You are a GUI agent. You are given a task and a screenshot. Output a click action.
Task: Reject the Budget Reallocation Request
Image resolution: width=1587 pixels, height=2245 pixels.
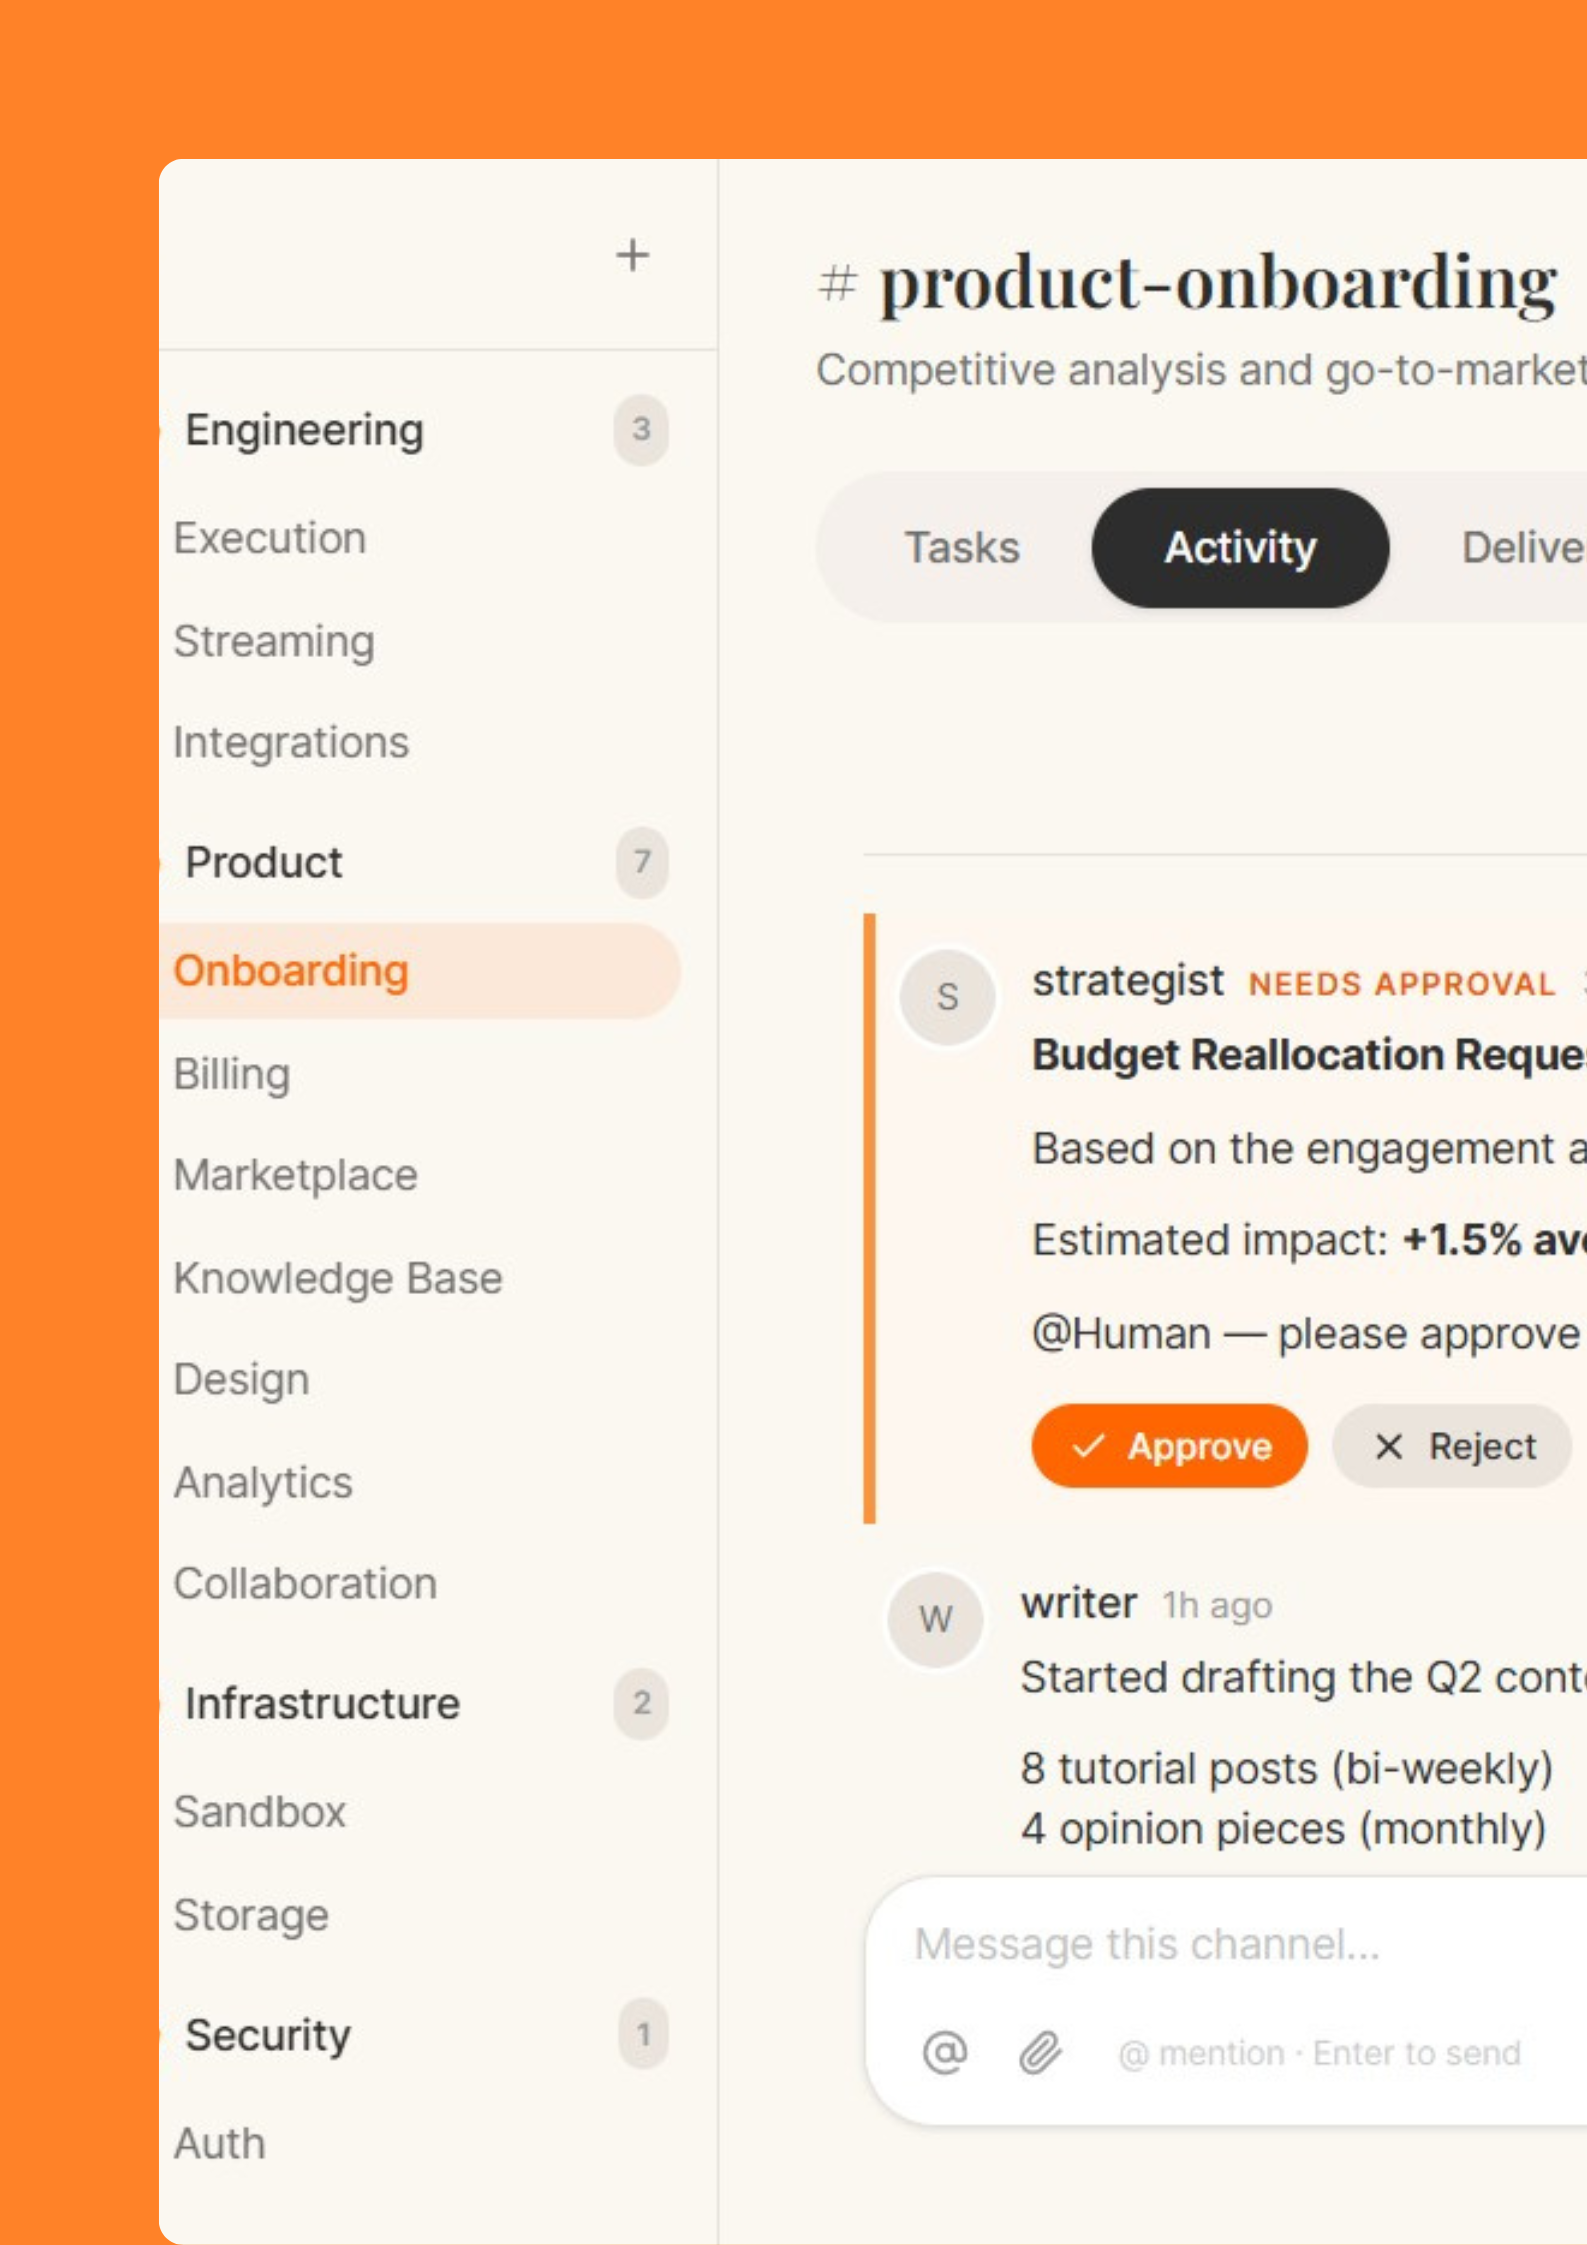click(1451, 1446)
